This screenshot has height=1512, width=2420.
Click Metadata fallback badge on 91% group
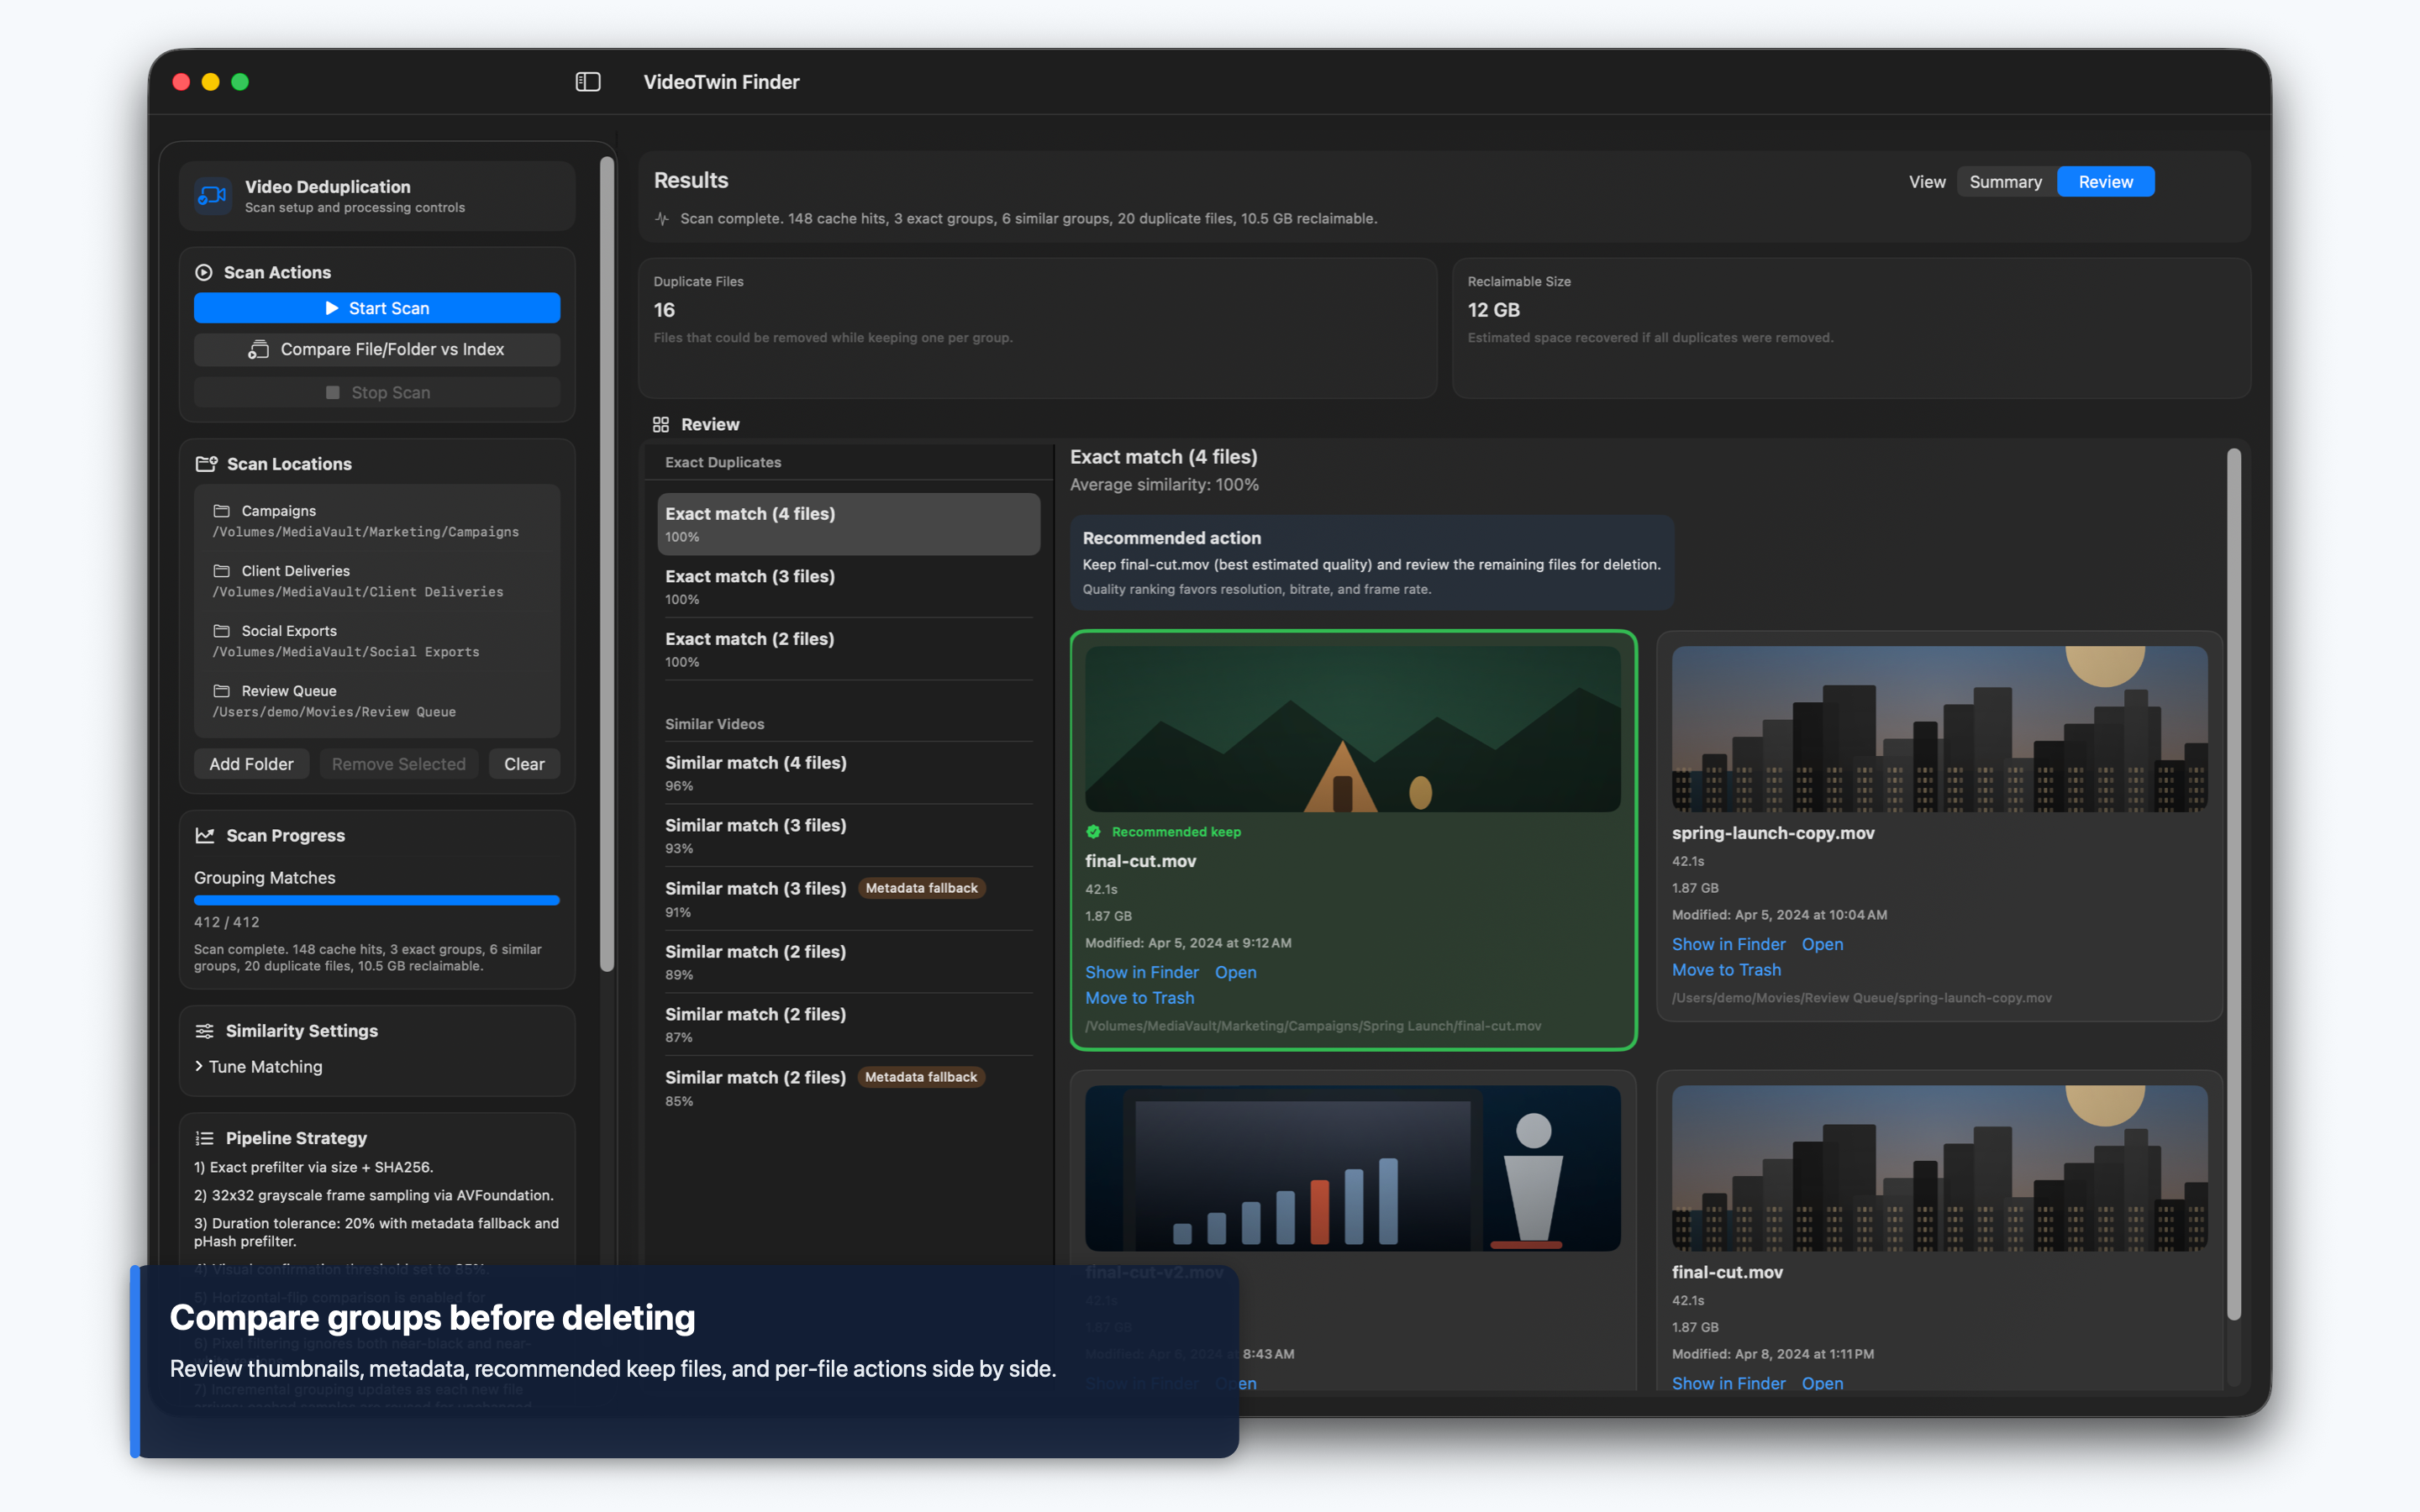pos(921,888)
